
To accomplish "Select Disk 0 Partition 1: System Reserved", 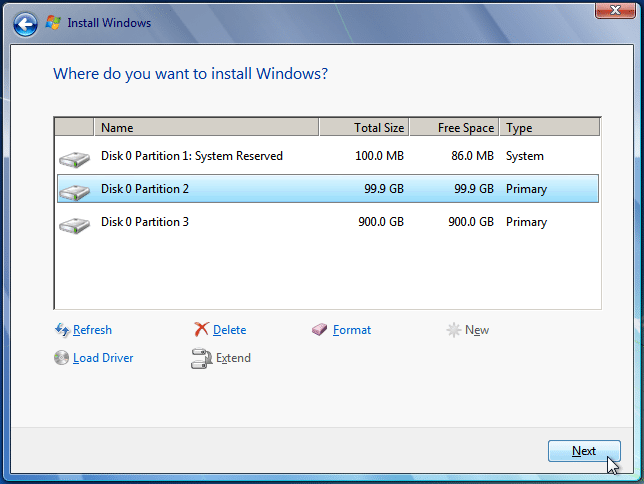I will click(192, 156).
